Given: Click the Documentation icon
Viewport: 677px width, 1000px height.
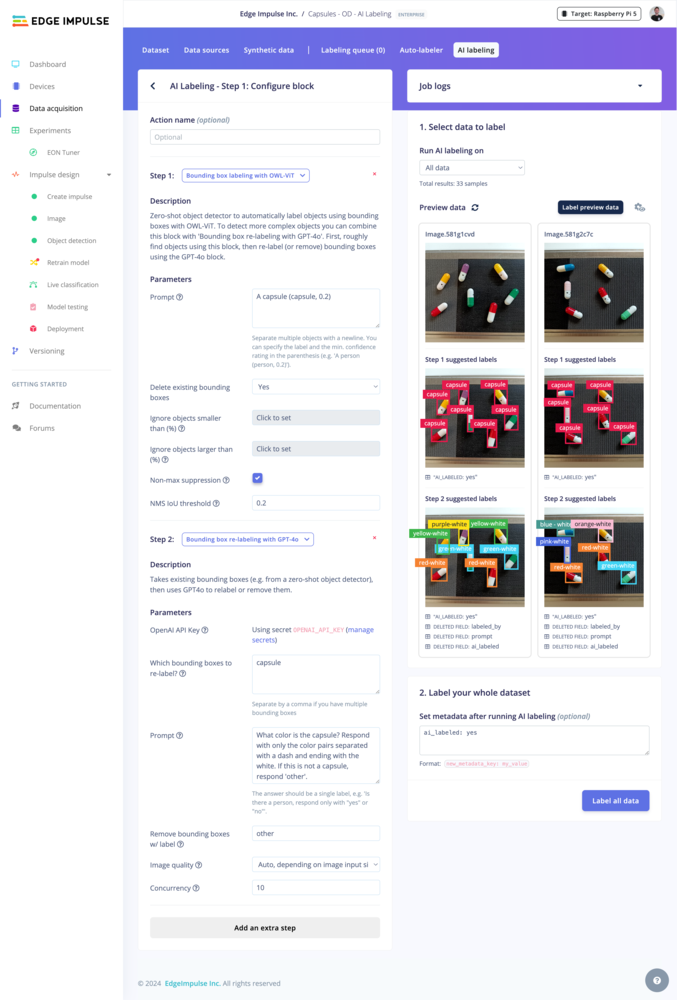Looking at the screenshot, I should pos(16,406).
